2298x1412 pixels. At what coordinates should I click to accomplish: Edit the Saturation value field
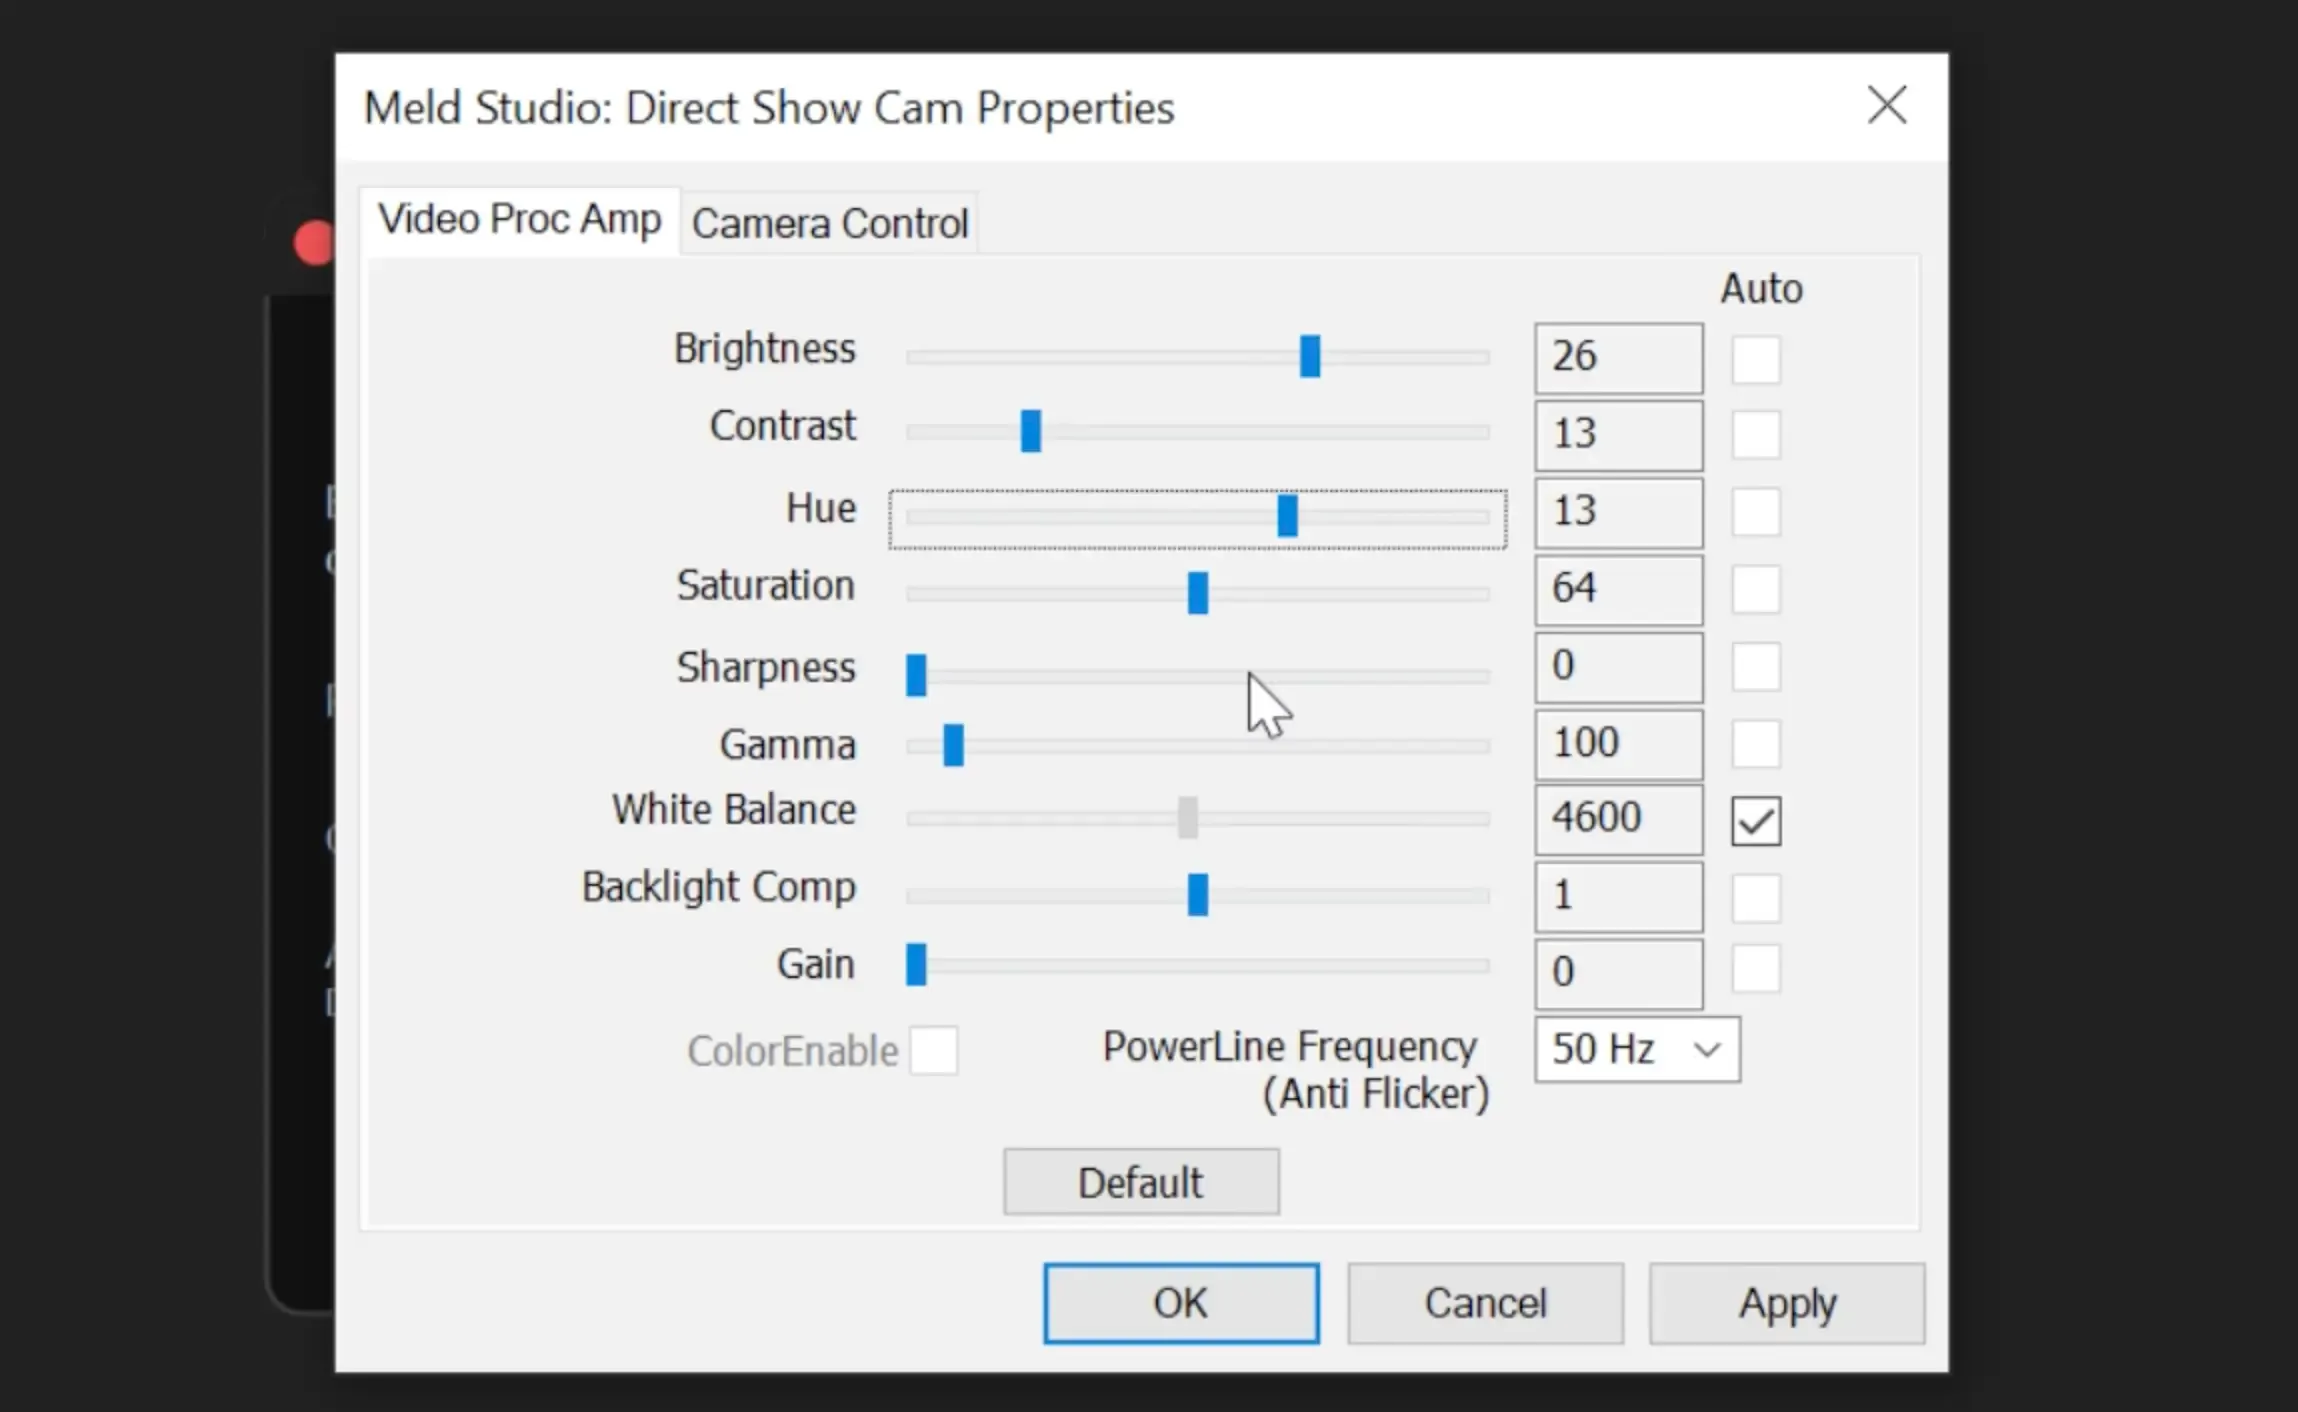(x=1617, y=588)
